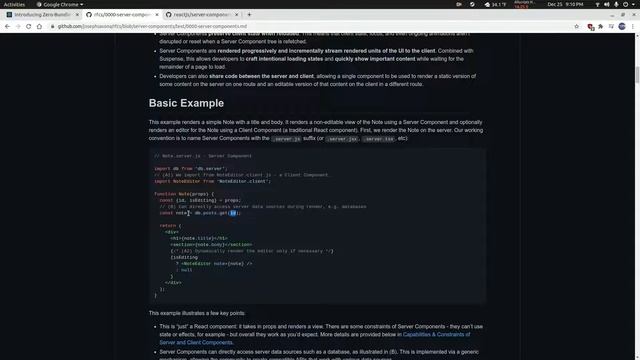Open Capabilities & Constraints of Server link
This screenshot has height=360, width=640.
tap(314, 338)
